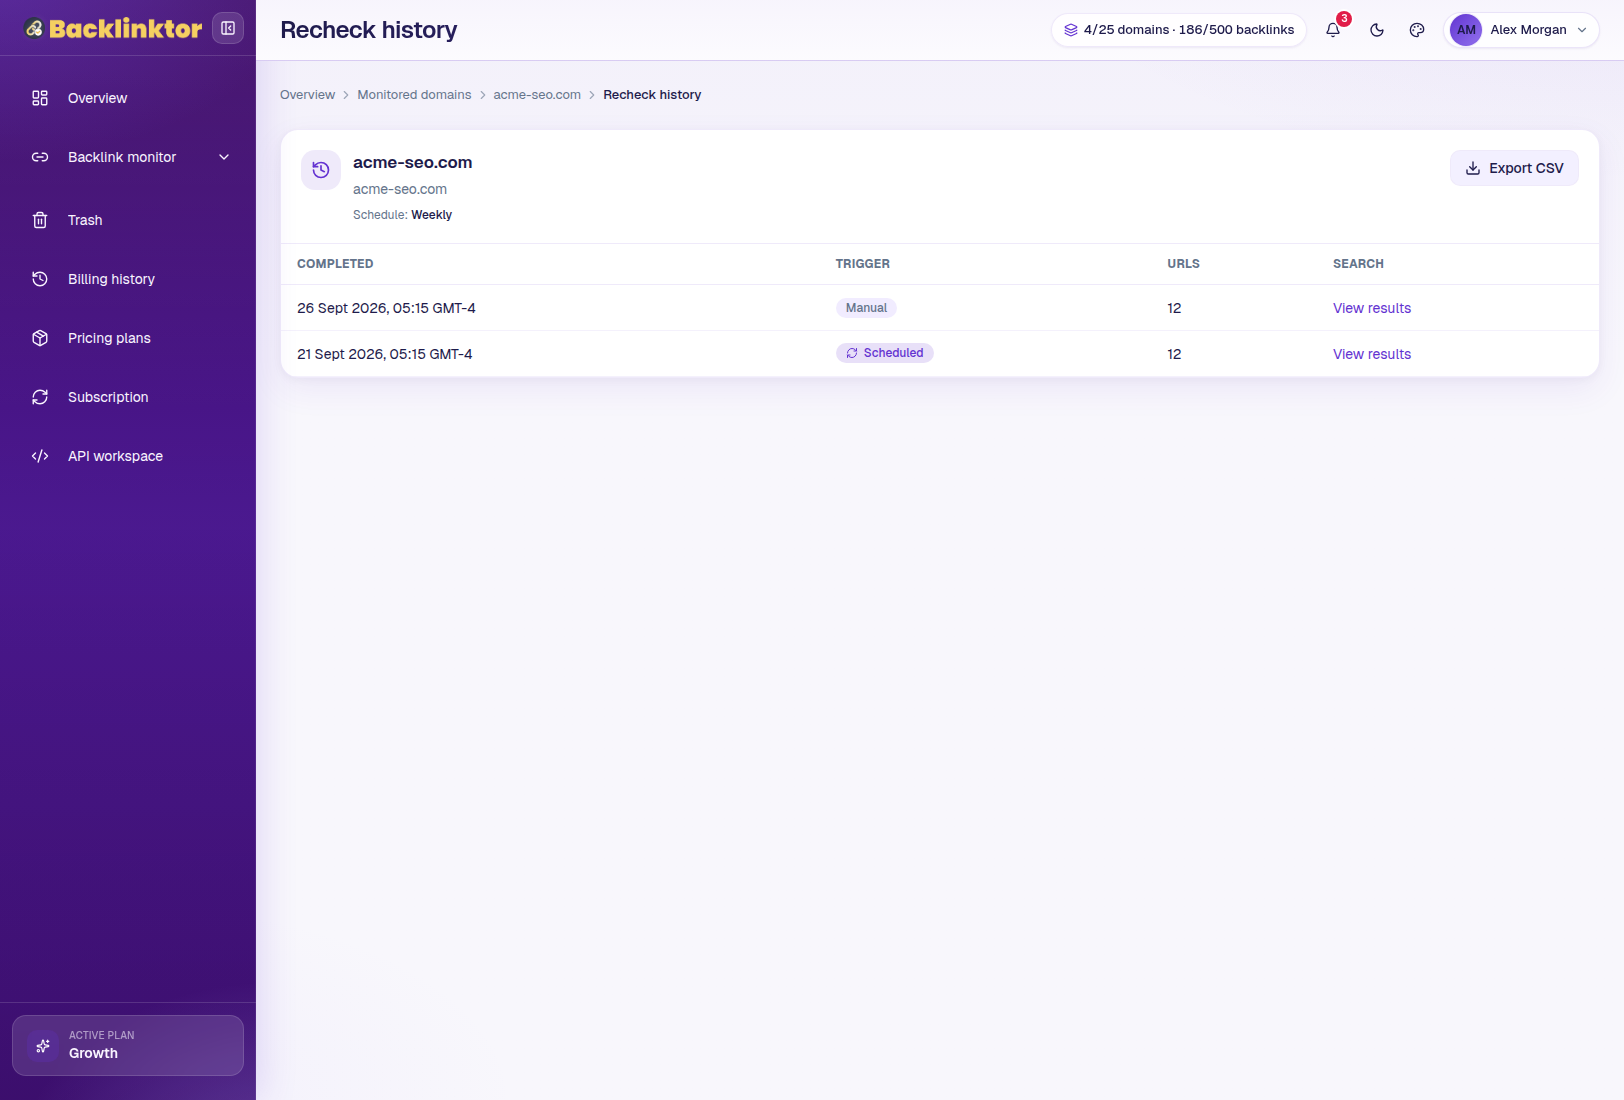Click '21 Sept 2026, 05:15 GMT-4' cell

tap(385, 354)
